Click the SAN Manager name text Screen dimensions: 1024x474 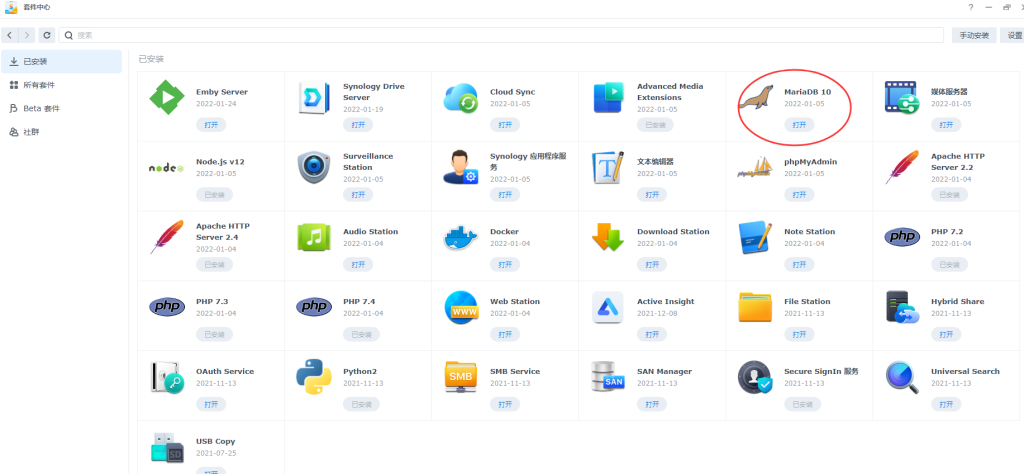tap(664, 371)
